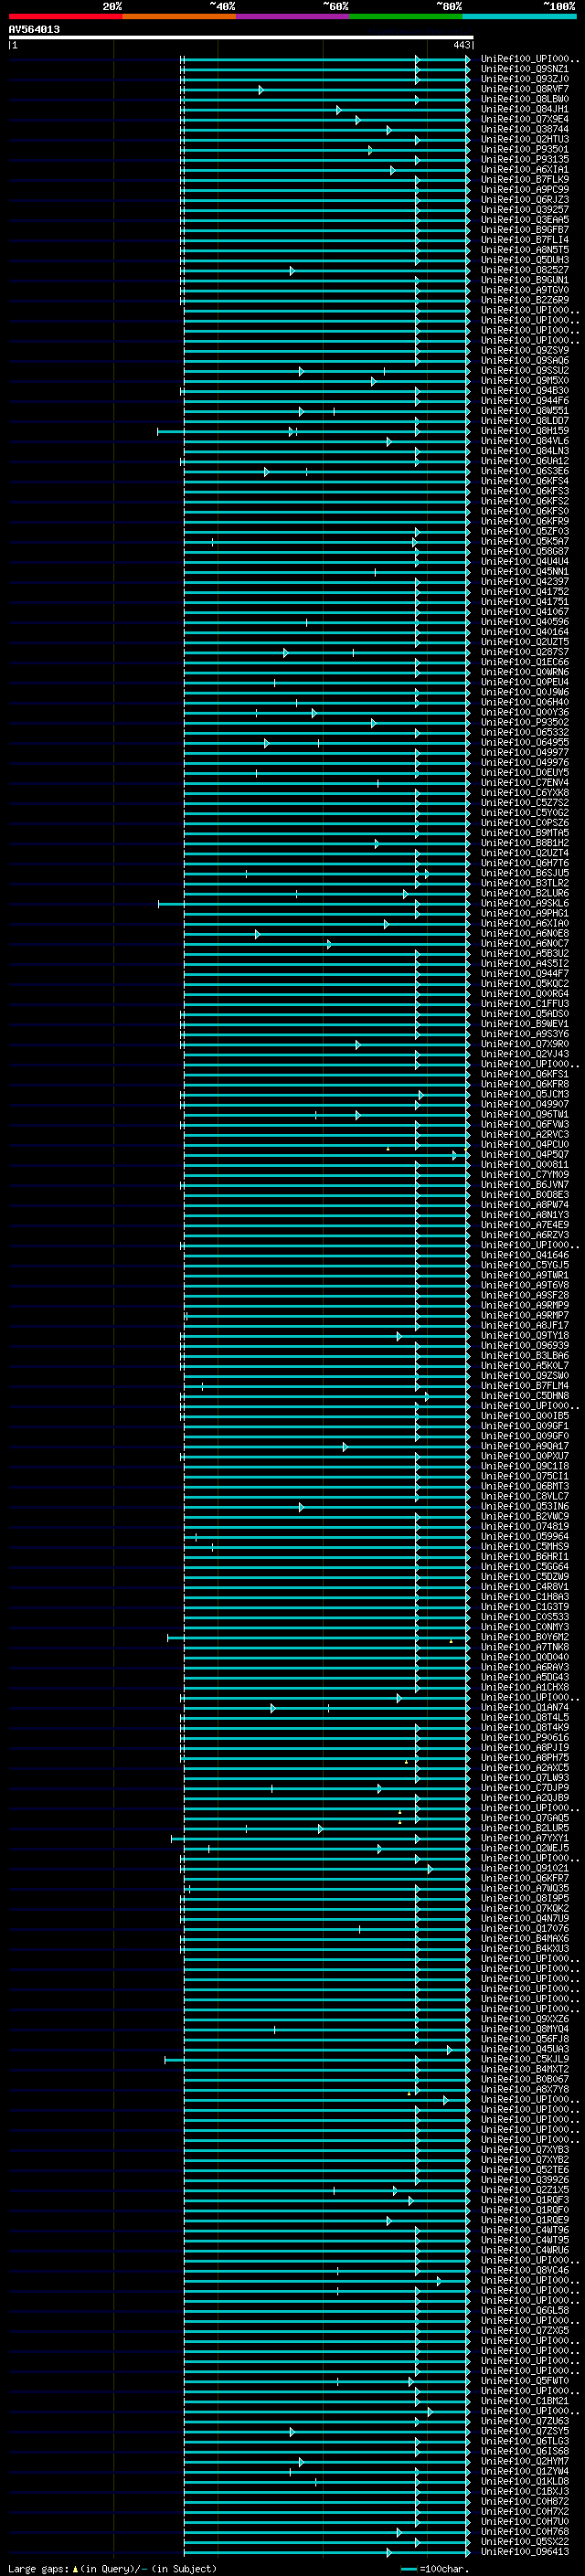Viewport: 585px width, 2576px height.
Task: Select the UniRef100_B9GUN1 label
Action: (525, 280)
